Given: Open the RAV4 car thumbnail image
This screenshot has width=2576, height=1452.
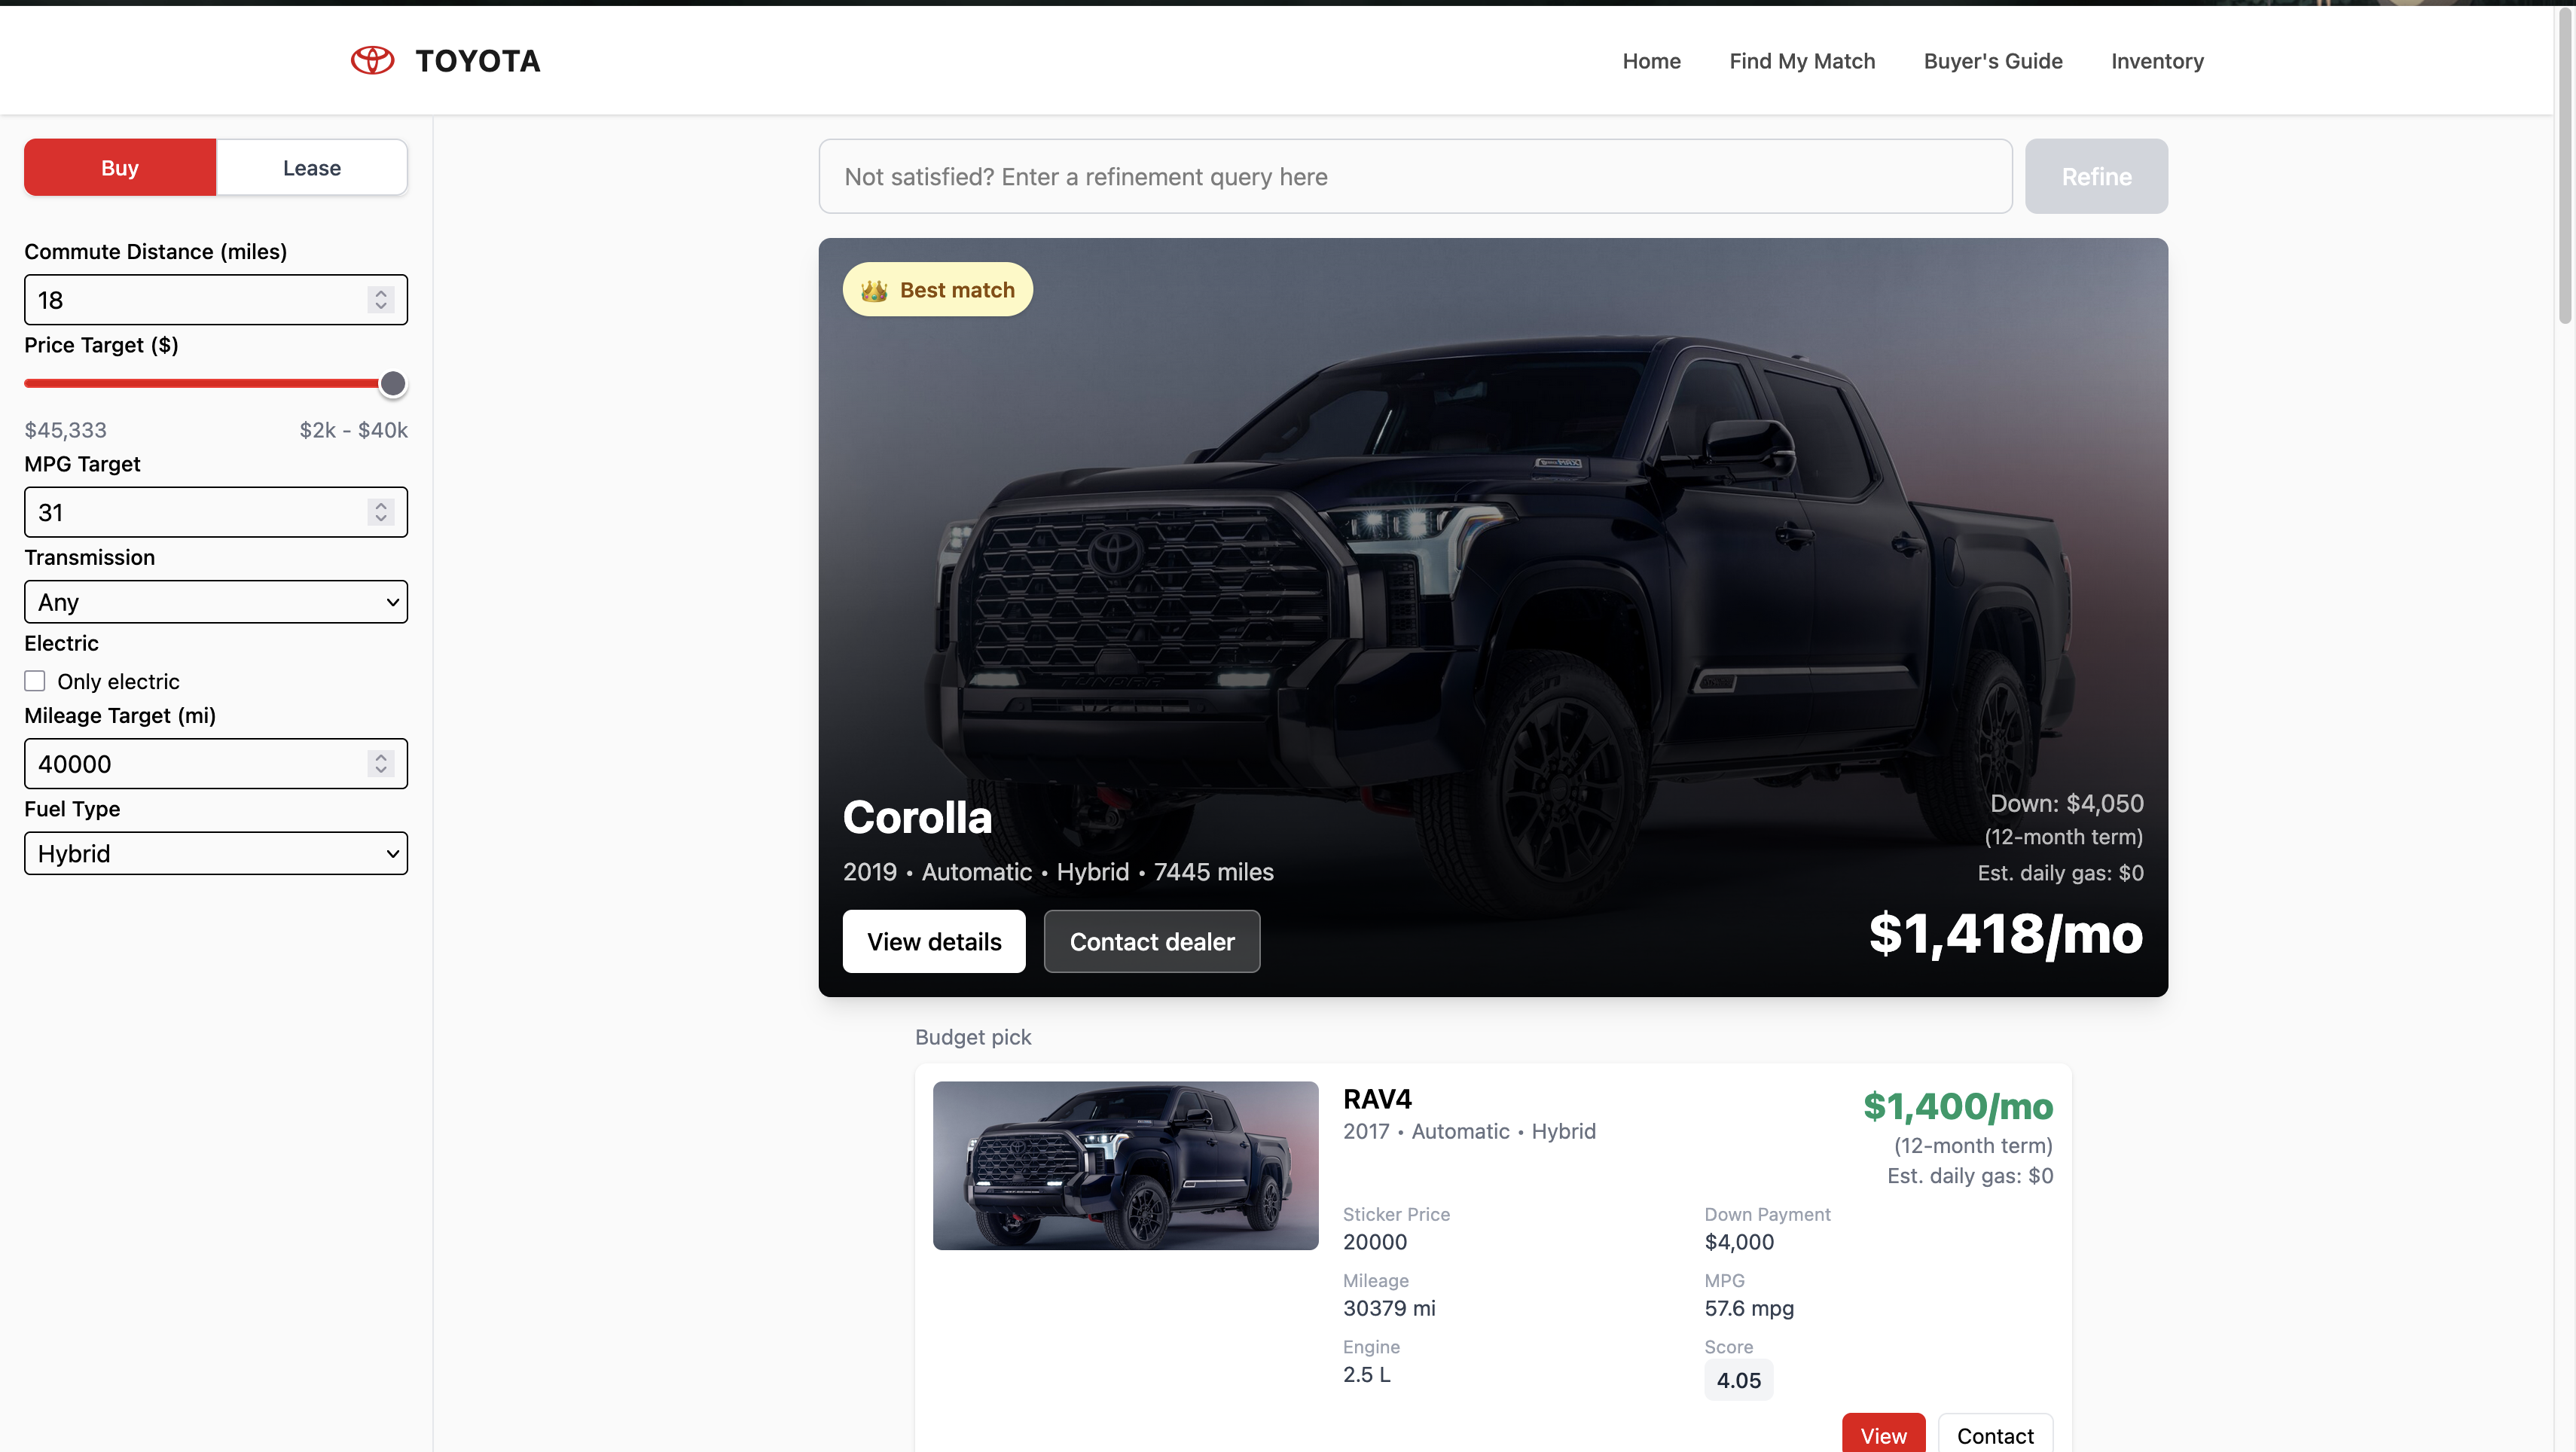Looking at the screenshot, I should 1125,1165.
